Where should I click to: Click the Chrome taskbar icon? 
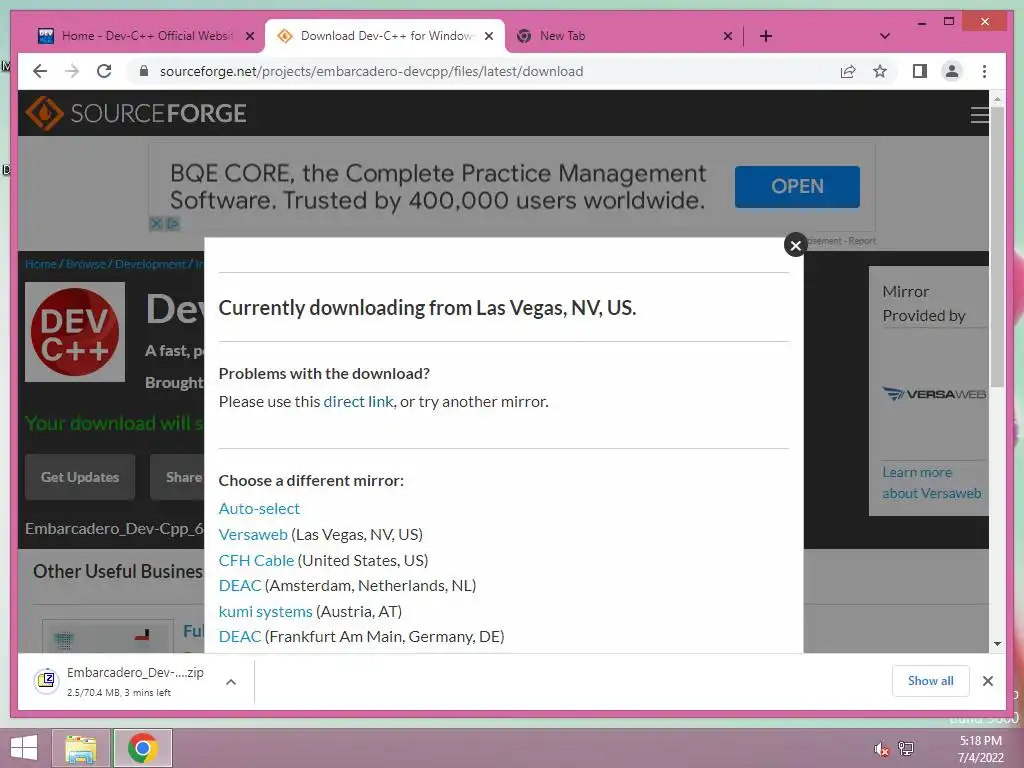pos(142,749)
